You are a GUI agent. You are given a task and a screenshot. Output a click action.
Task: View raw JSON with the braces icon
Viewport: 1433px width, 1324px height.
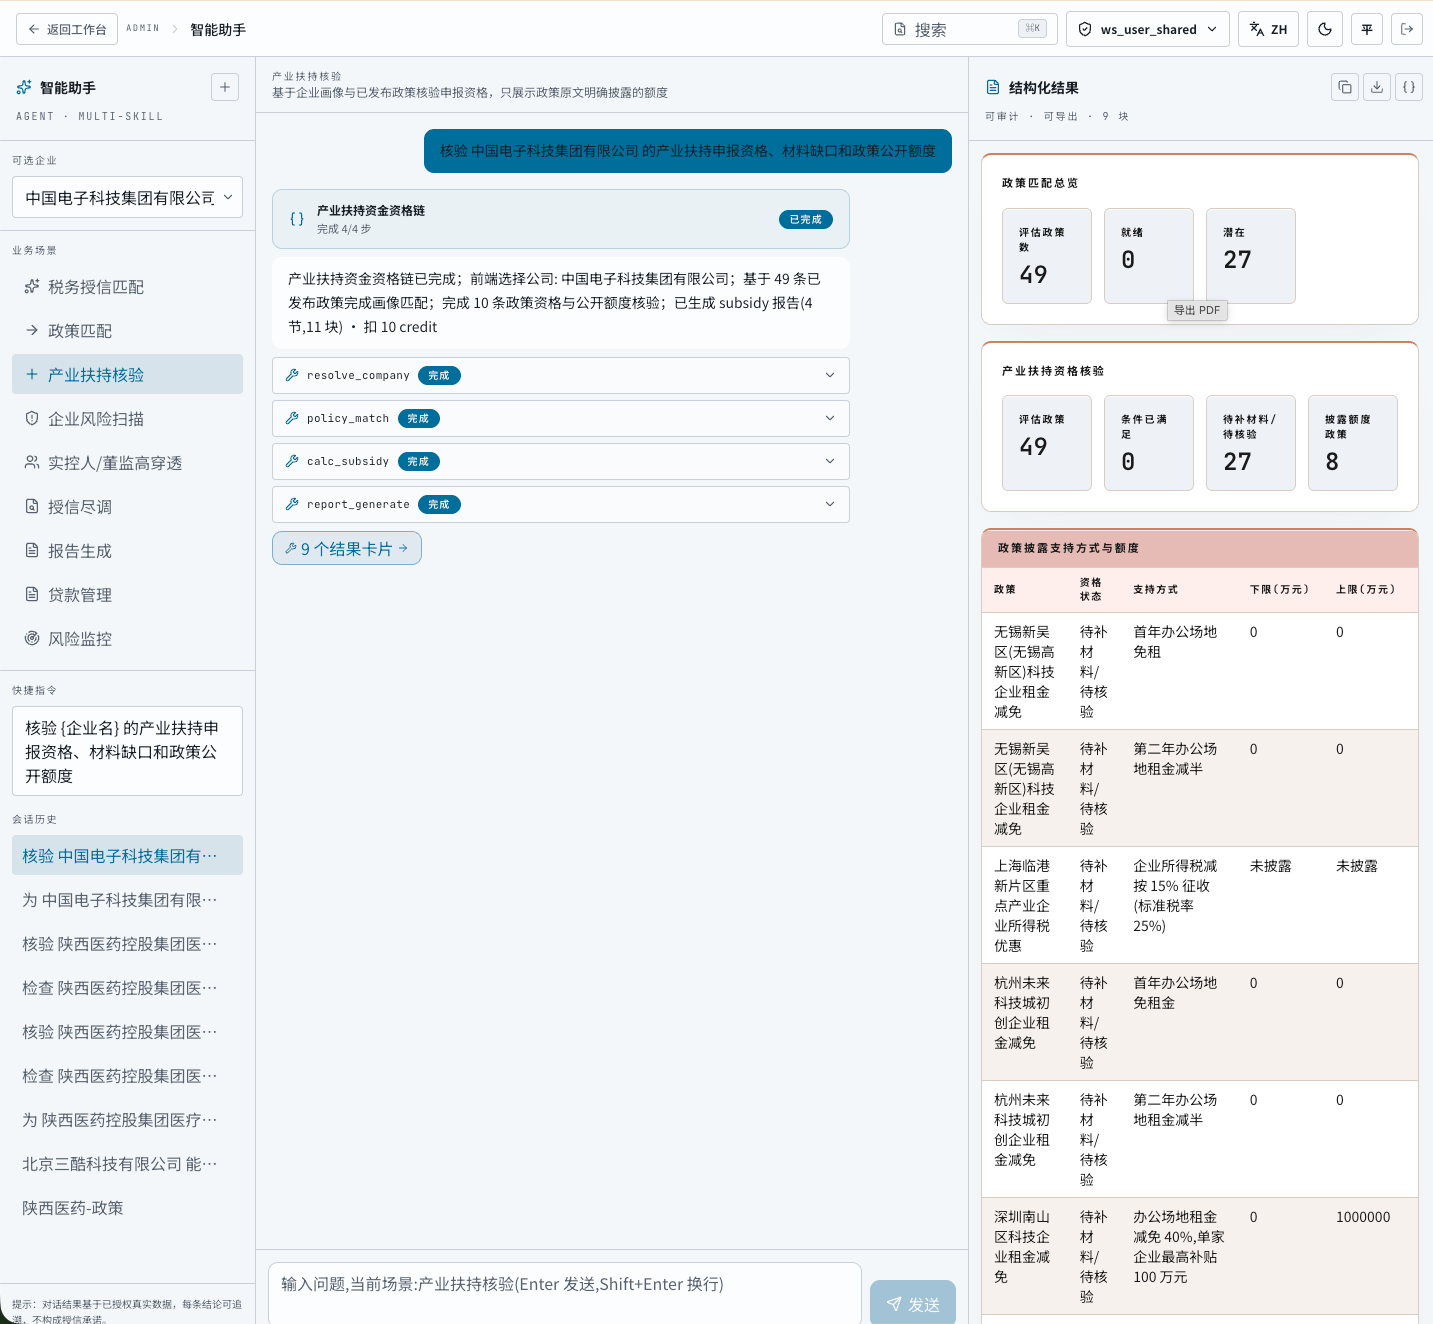coord(1409,87)
